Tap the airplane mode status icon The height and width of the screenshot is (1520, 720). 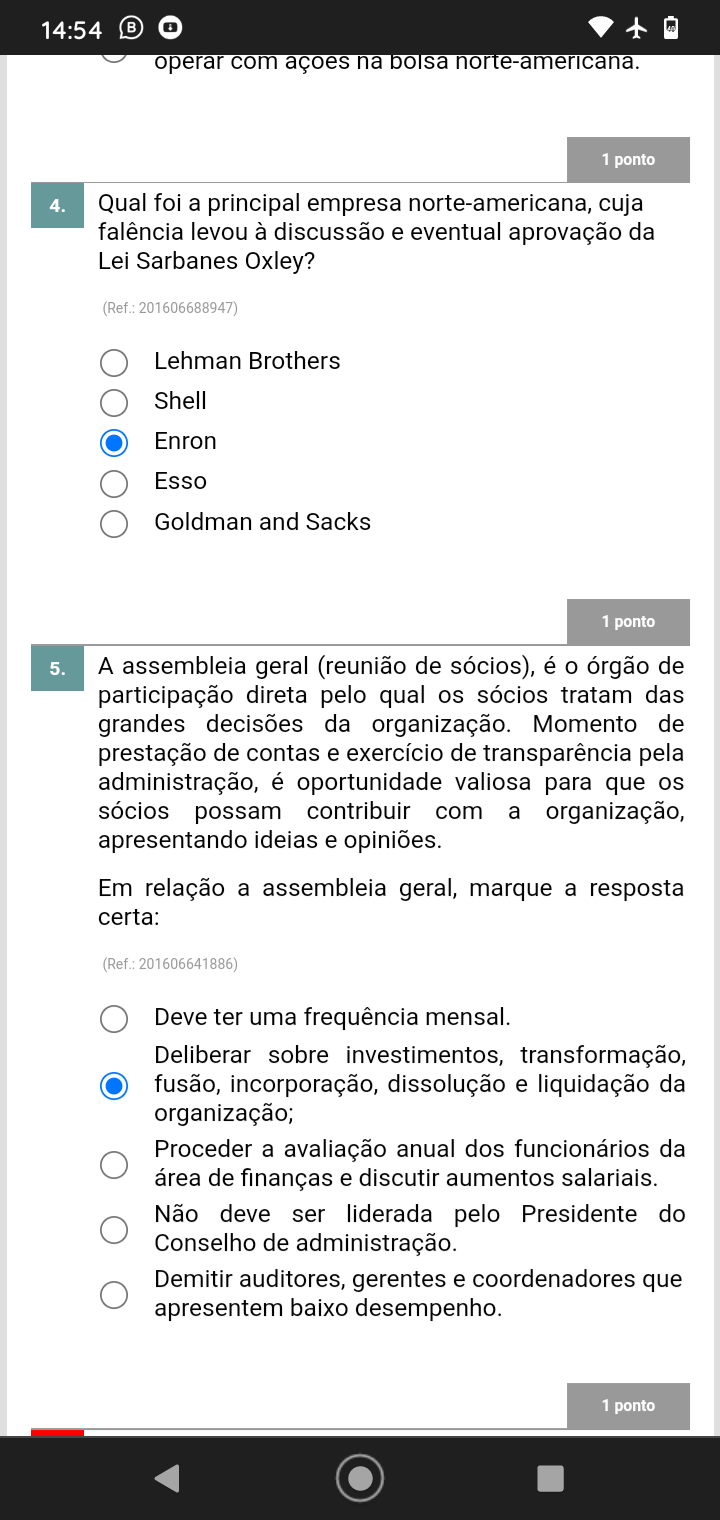click(x=637, y=28)
